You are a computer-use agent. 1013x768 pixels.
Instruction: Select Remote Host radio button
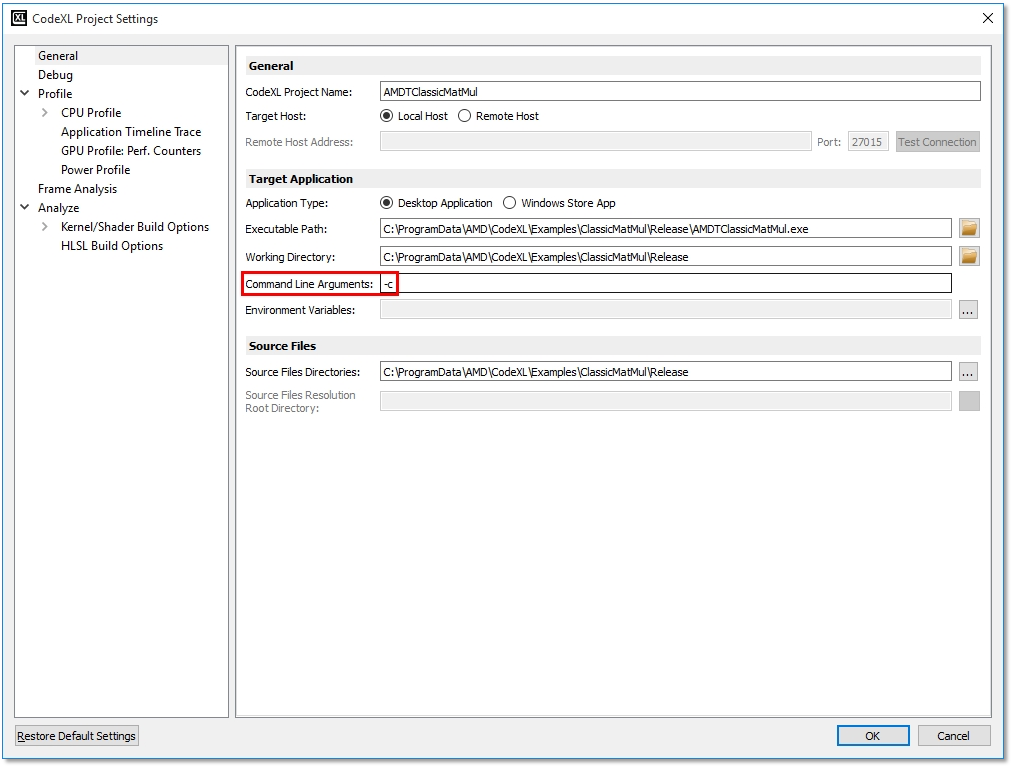[x=465, y=116]
